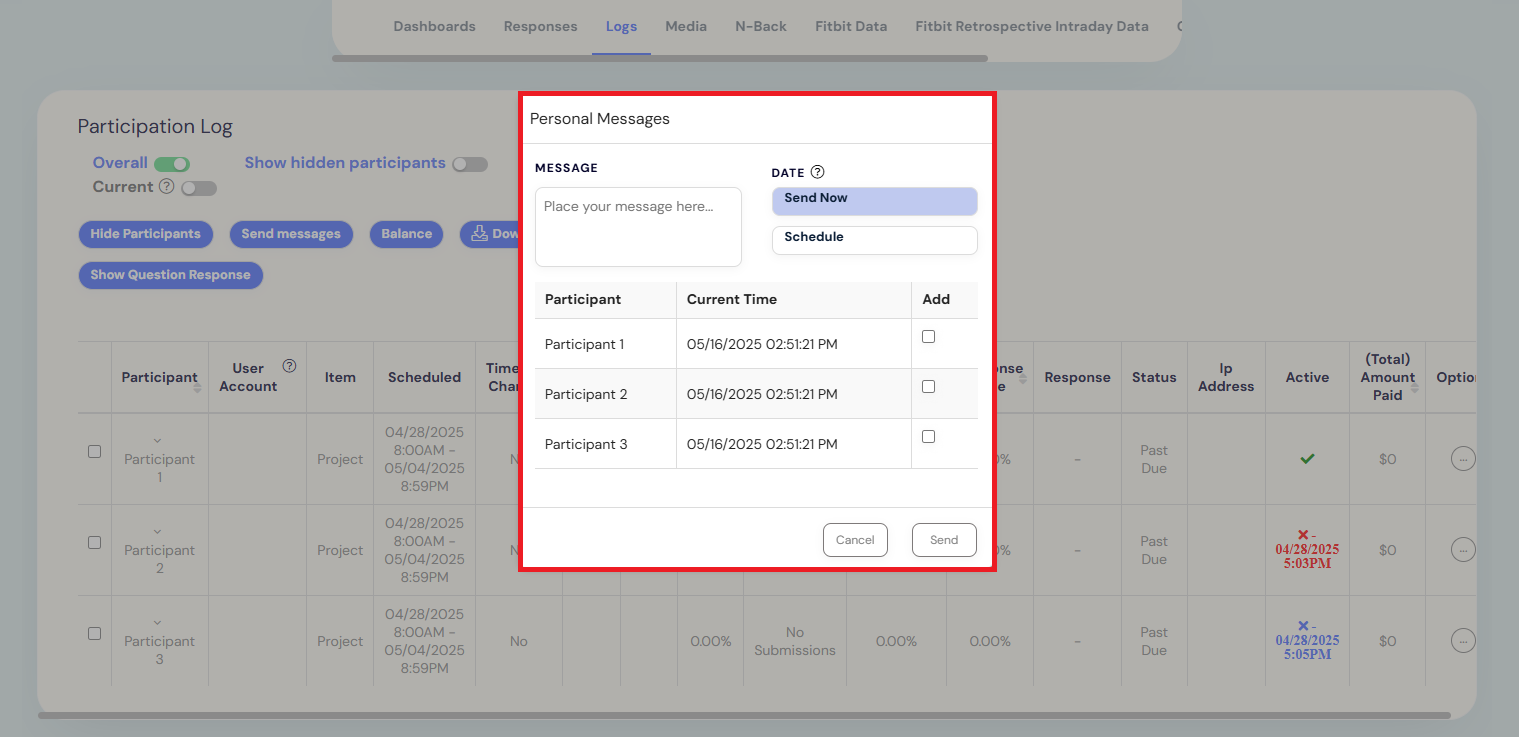Image resolution: width=1519 pixels, height=737 pixels.
Task: Open the N-Back tab
Action: point(761,26)
